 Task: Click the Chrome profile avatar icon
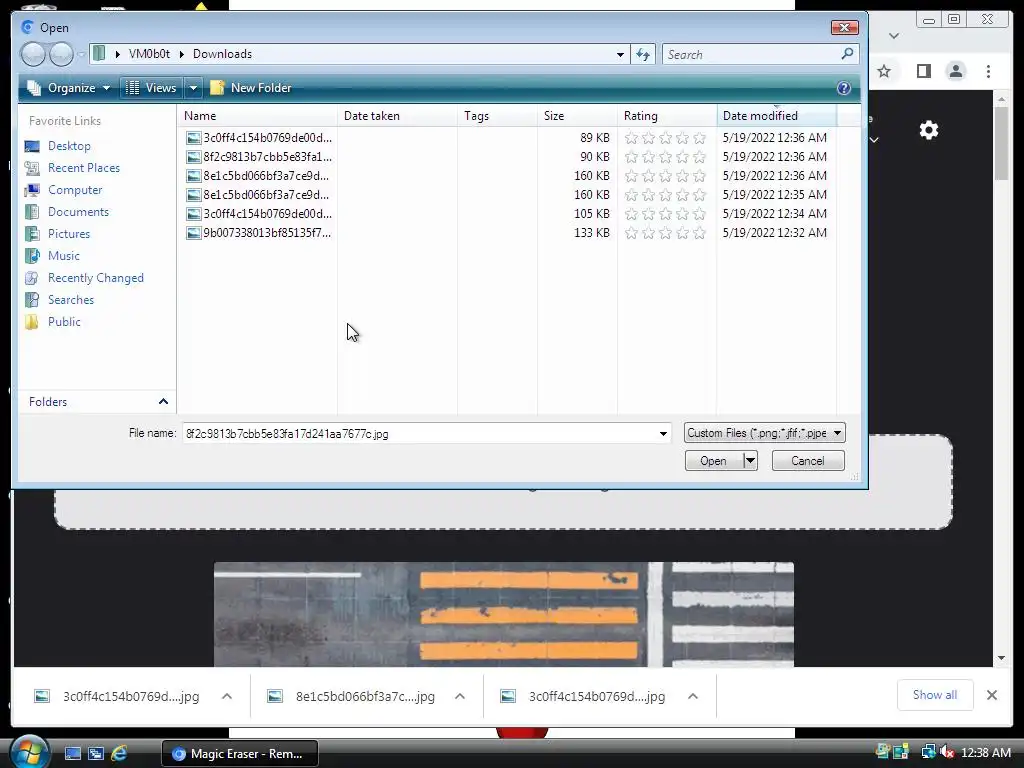click(956, 71)
